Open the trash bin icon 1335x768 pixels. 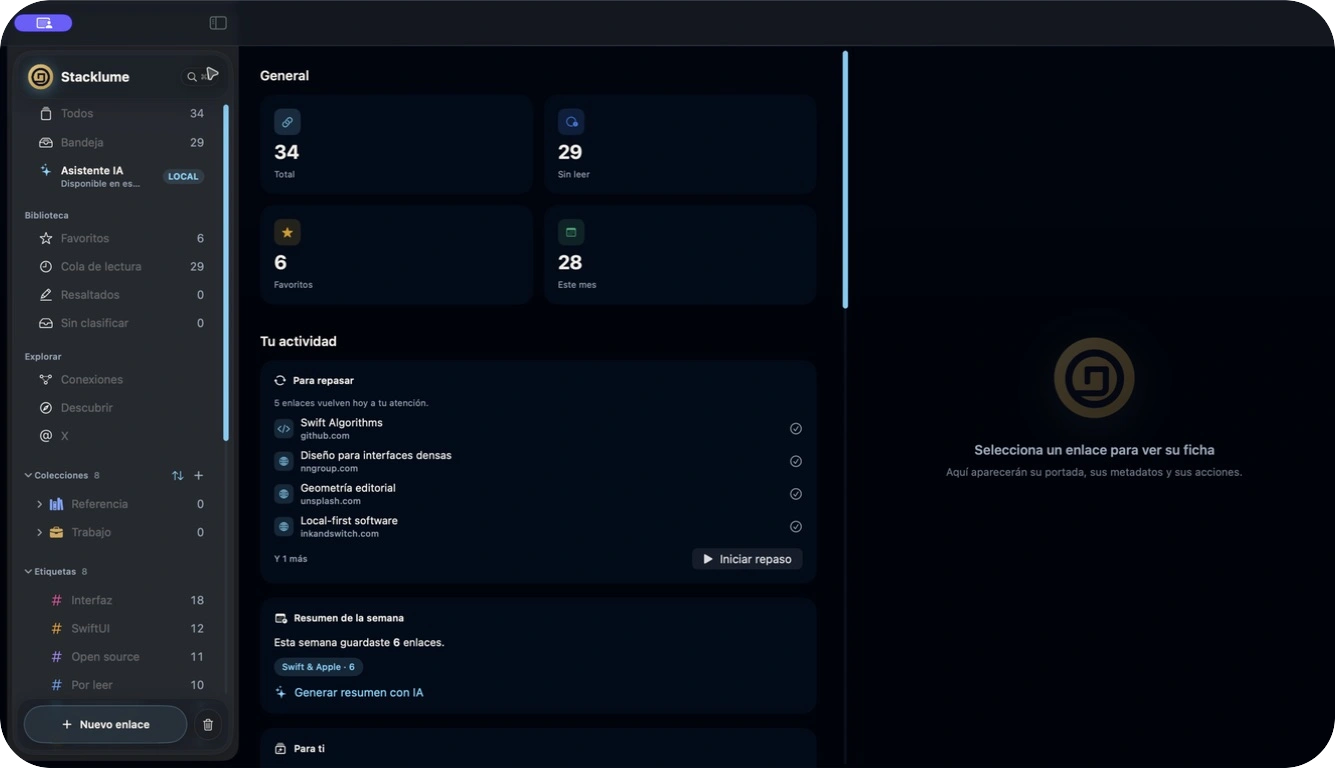coord(208,725)
